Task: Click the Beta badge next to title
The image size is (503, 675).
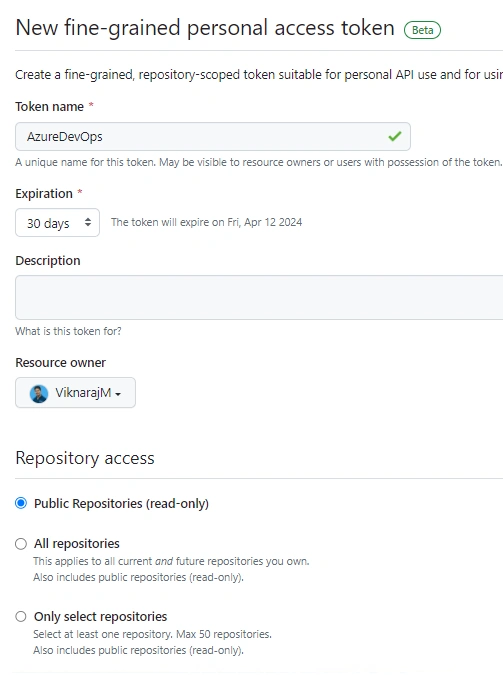Action: coord(422,30)
